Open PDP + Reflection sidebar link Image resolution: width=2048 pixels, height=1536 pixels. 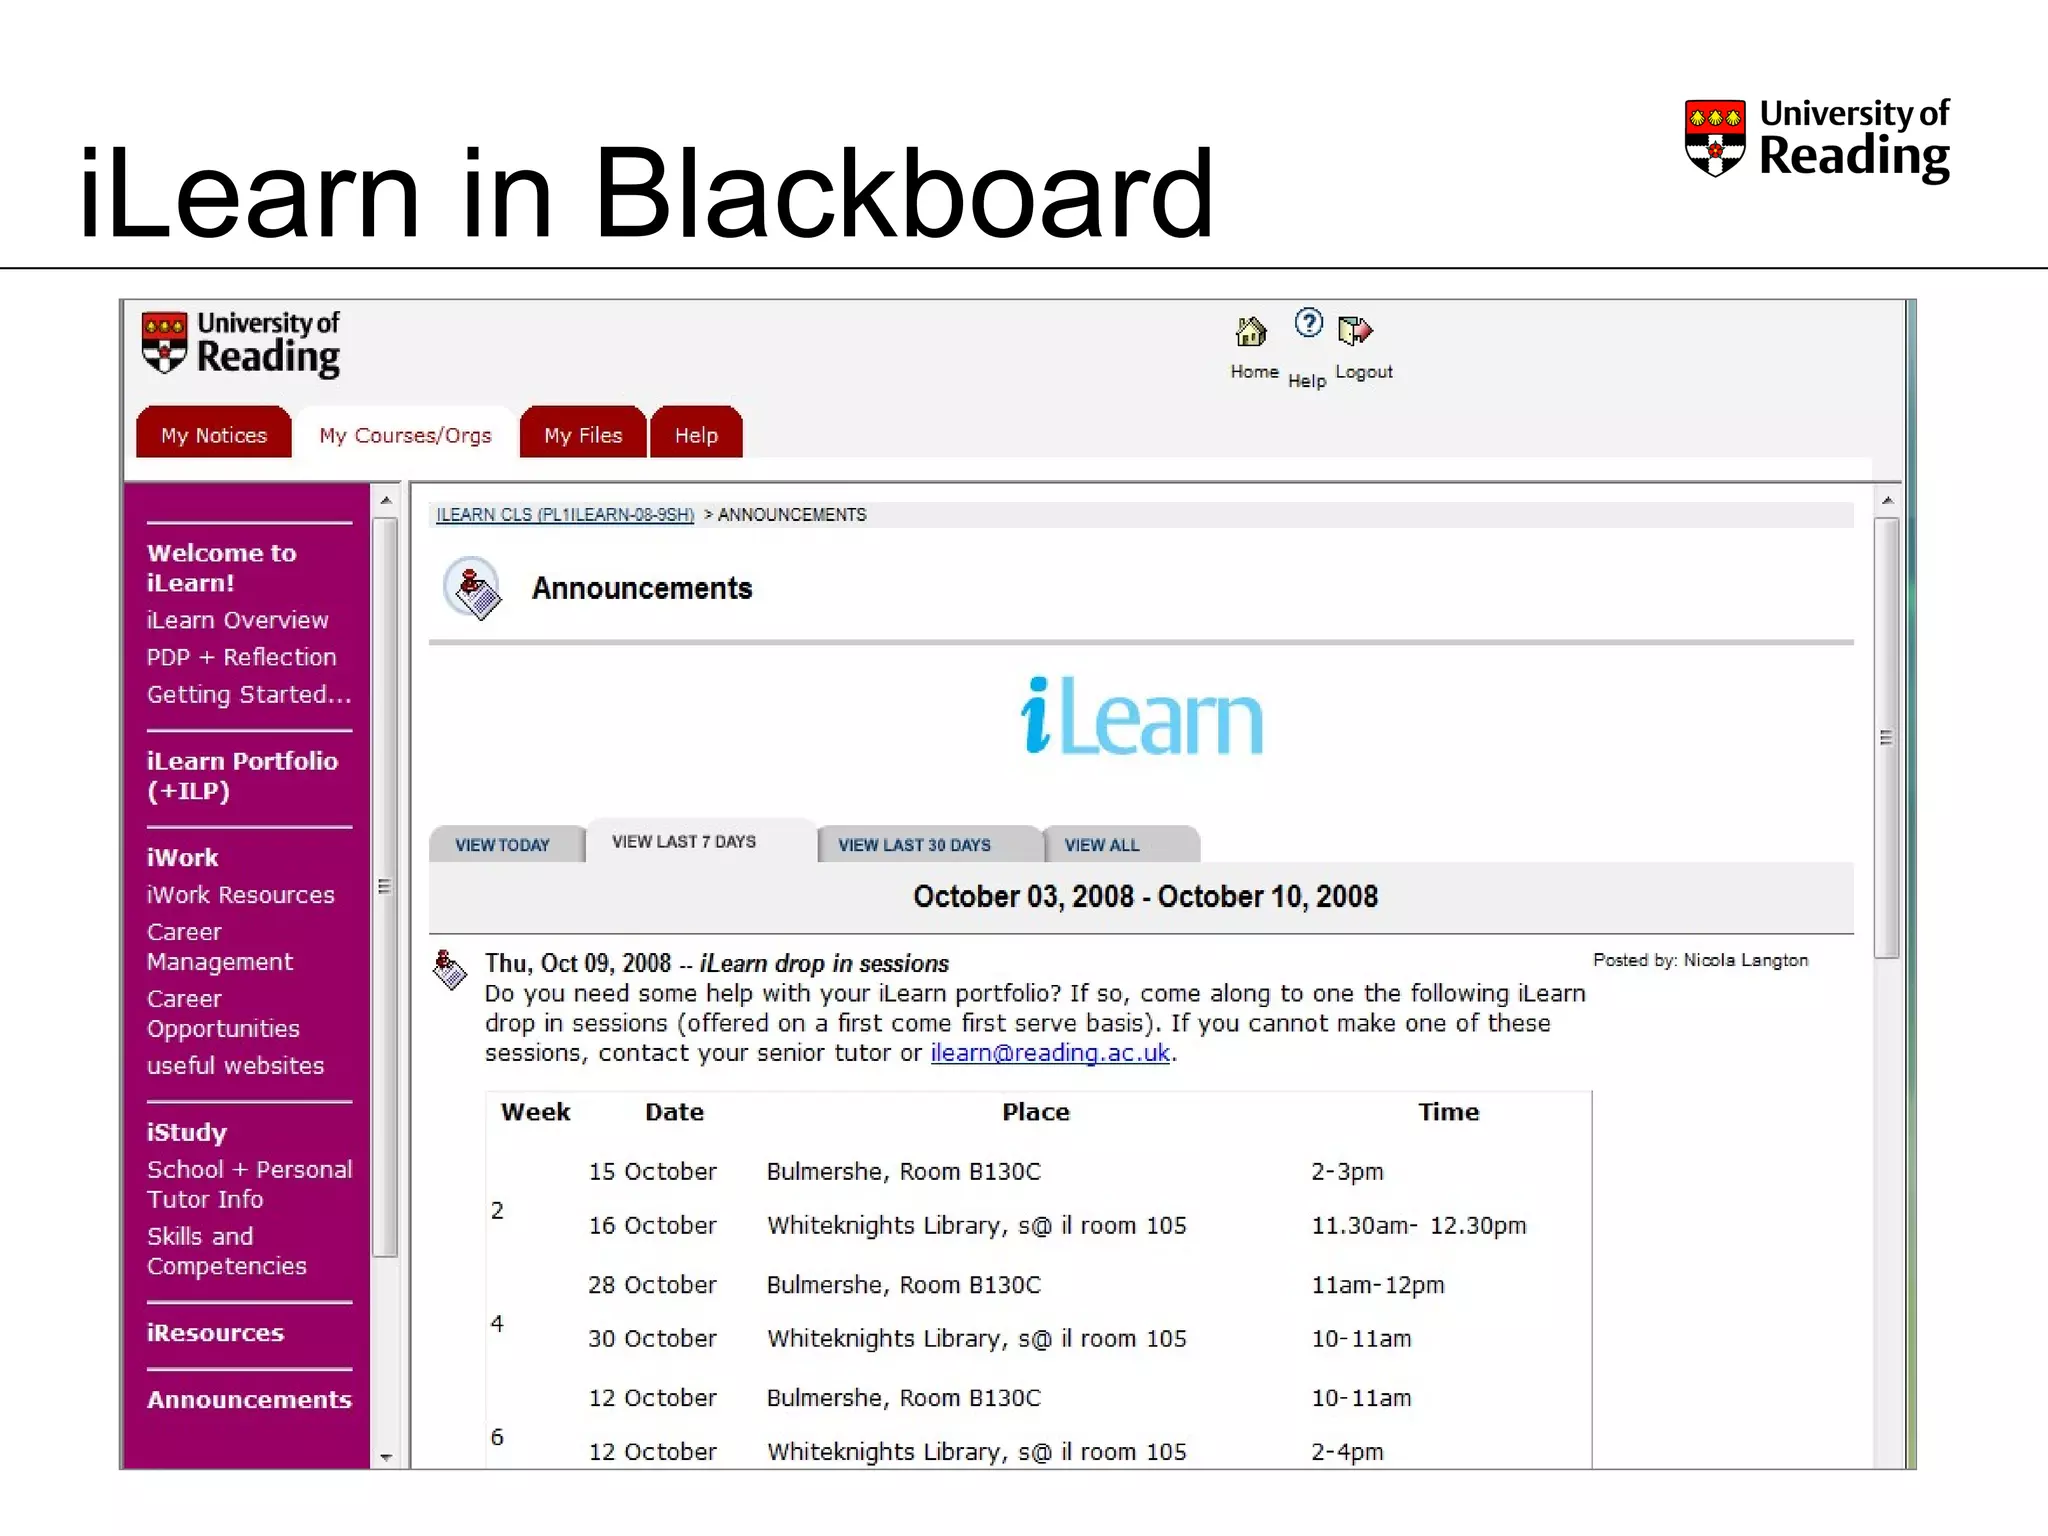[242, 657]
